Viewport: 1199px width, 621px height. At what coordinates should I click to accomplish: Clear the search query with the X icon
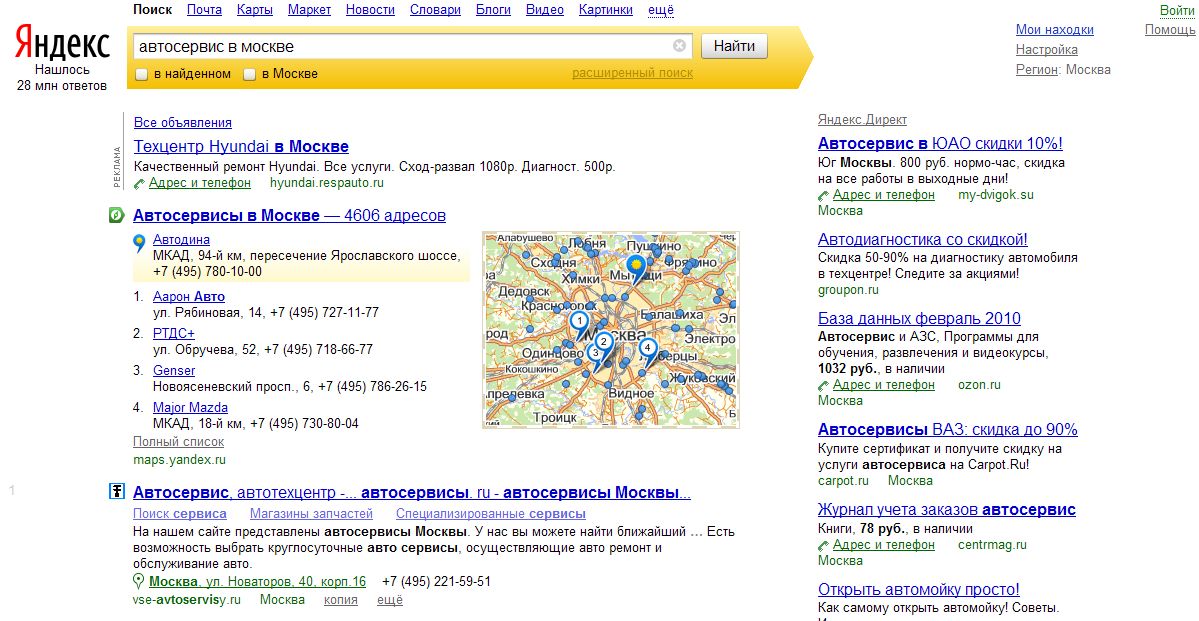pyautogui.click(x=679, y=46)
